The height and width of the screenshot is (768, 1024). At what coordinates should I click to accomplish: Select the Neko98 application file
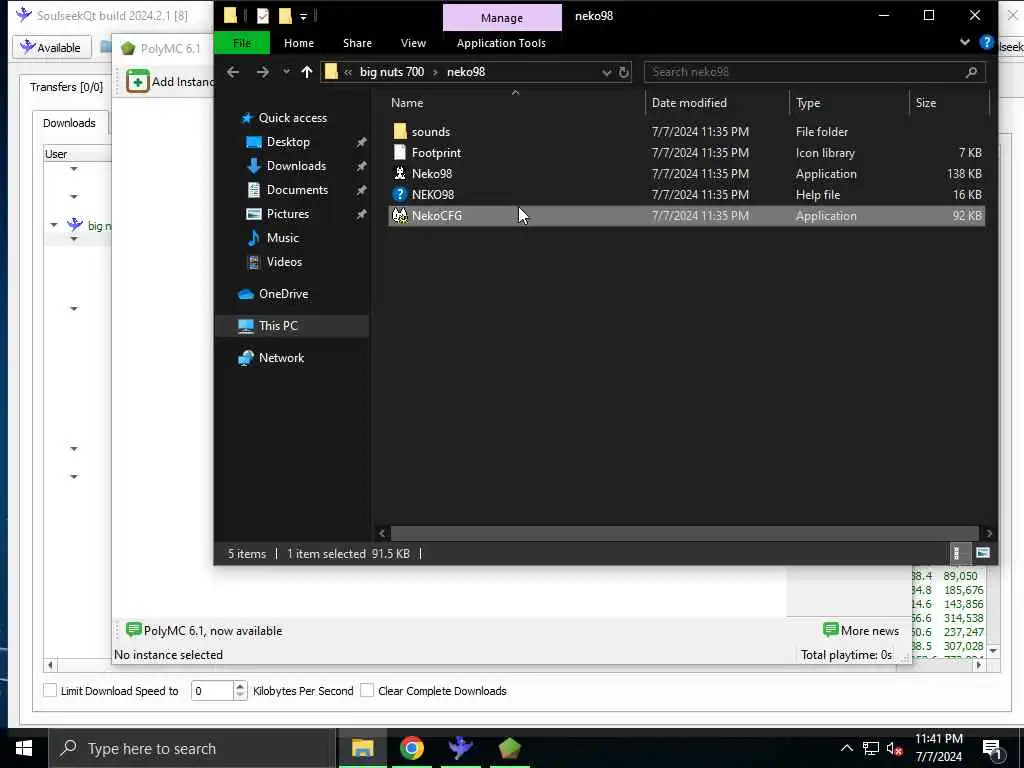click(x=432, y=173)
